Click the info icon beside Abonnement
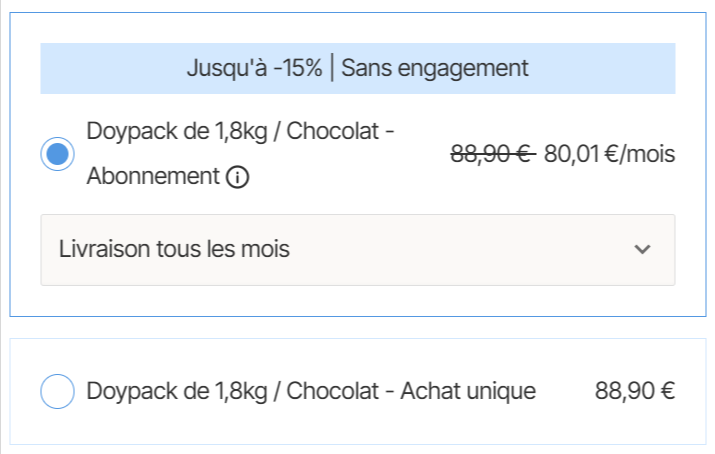This screenshot has height=454, width=715. pyautogui.click(x=238, y=178)
